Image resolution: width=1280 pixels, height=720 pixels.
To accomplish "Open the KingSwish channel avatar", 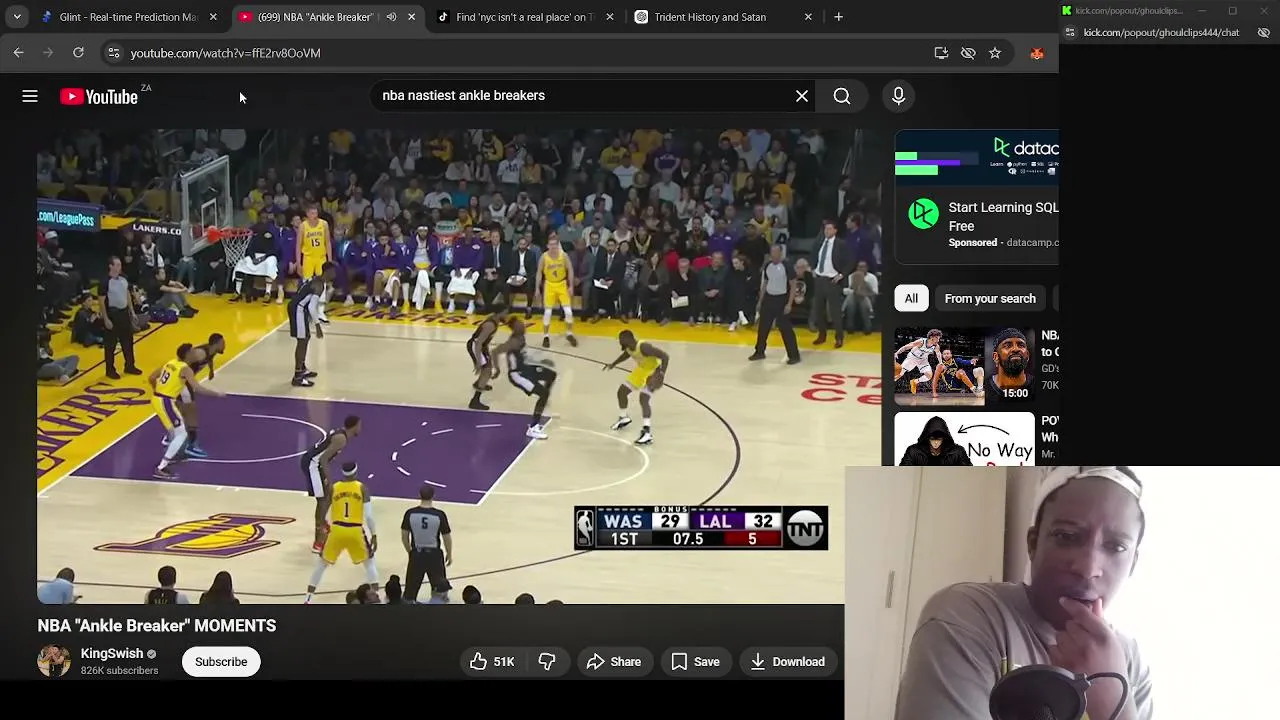I will (54, 661).
